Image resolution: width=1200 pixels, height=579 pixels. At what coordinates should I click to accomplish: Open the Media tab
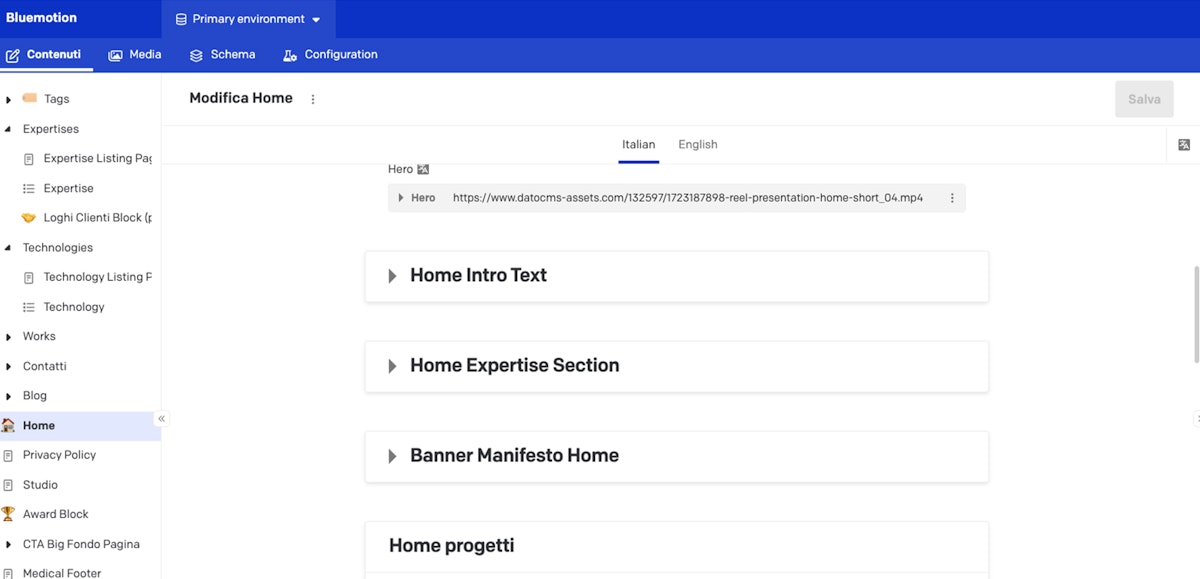(x=135, y=55)
